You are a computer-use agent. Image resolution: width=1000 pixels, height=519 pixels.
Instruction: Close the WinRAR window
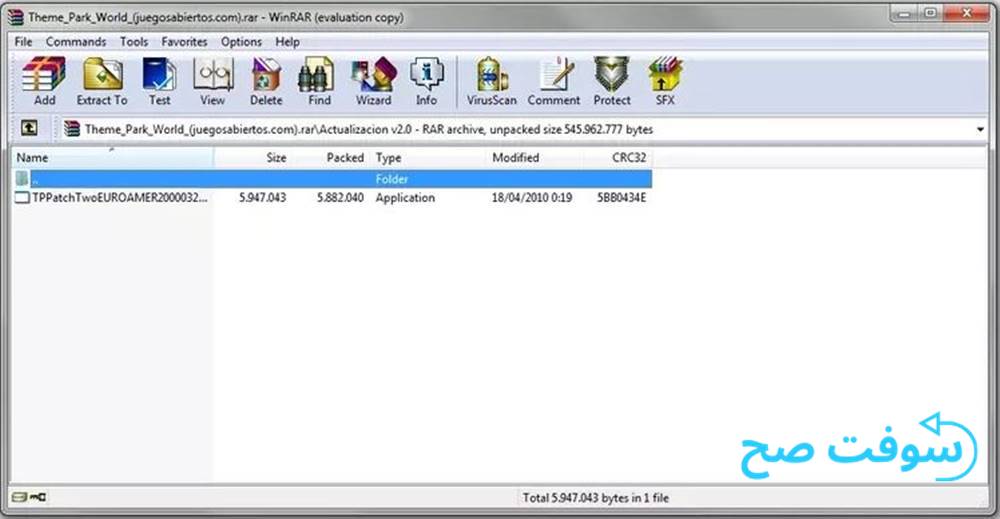[x=967, y=13]
